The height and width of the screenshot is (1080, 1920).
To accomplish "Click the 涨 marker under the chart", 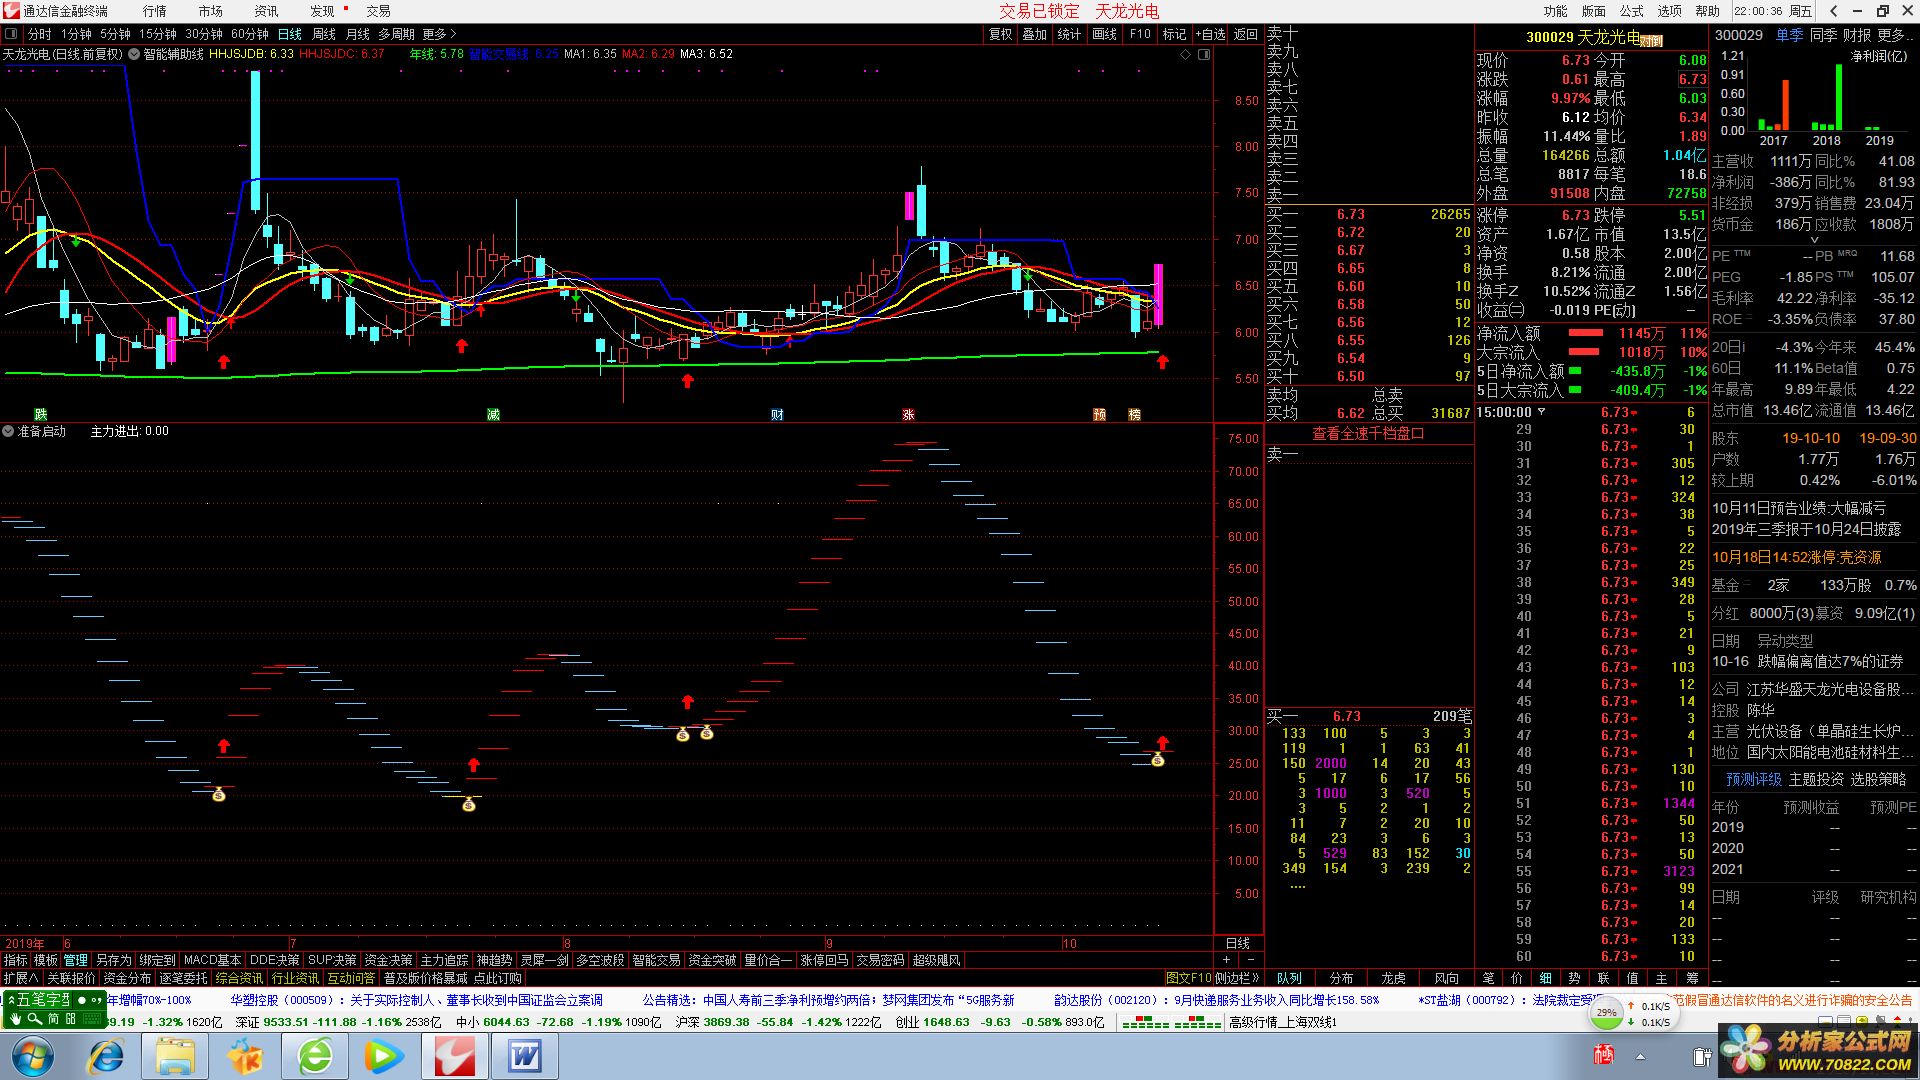I will point(908,415).
